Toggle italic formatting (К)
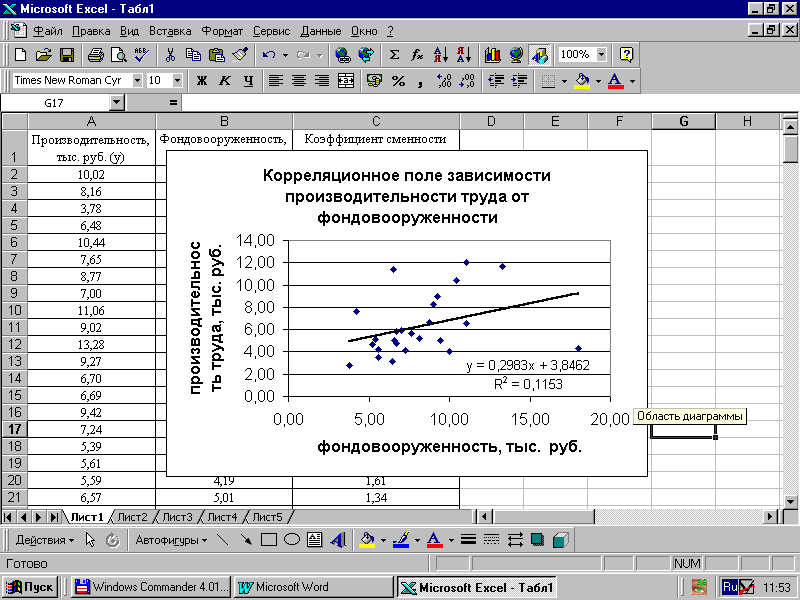 224,81
